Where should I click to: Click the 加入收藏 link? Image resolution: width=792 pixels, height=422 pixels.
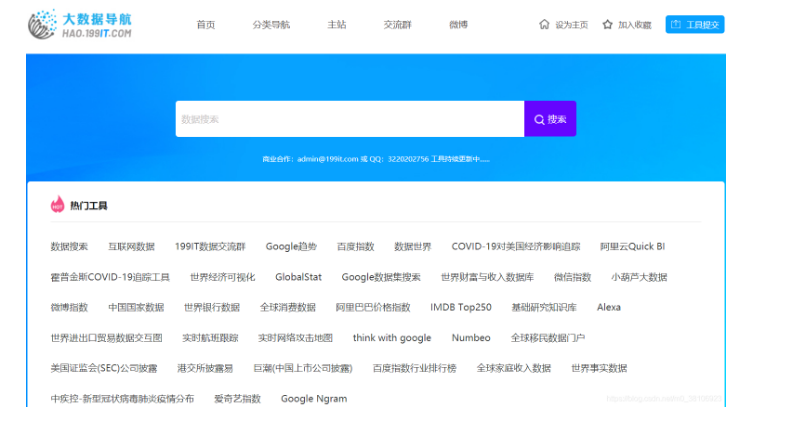pyautogui.click(x=634, y=25)
